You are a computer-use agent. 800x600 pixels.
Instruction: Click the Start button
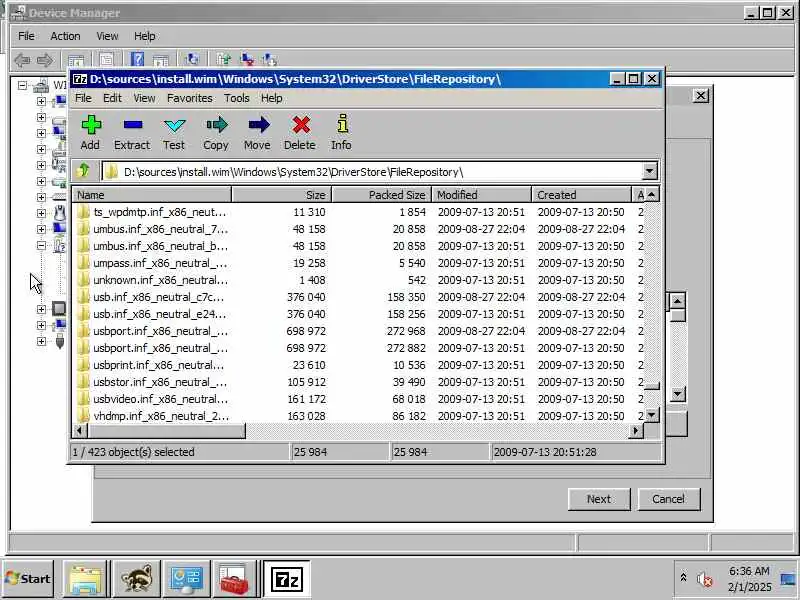28,579
